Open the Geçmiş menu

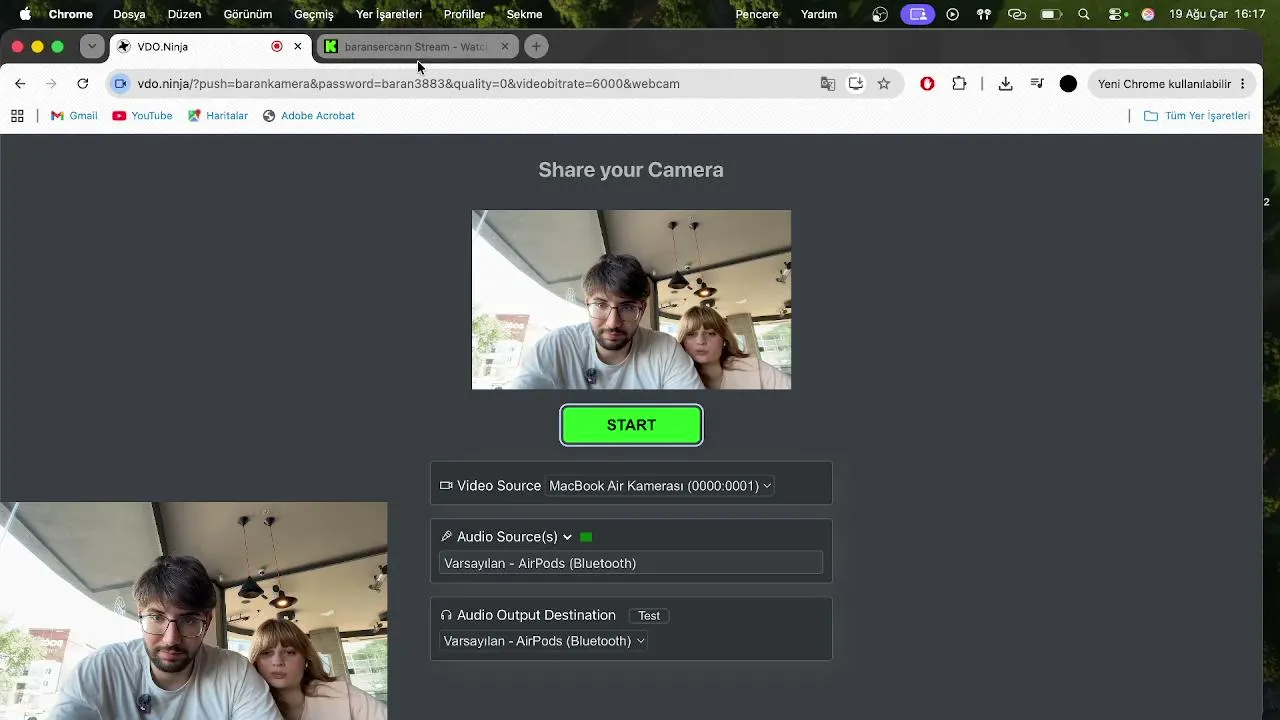314,14
